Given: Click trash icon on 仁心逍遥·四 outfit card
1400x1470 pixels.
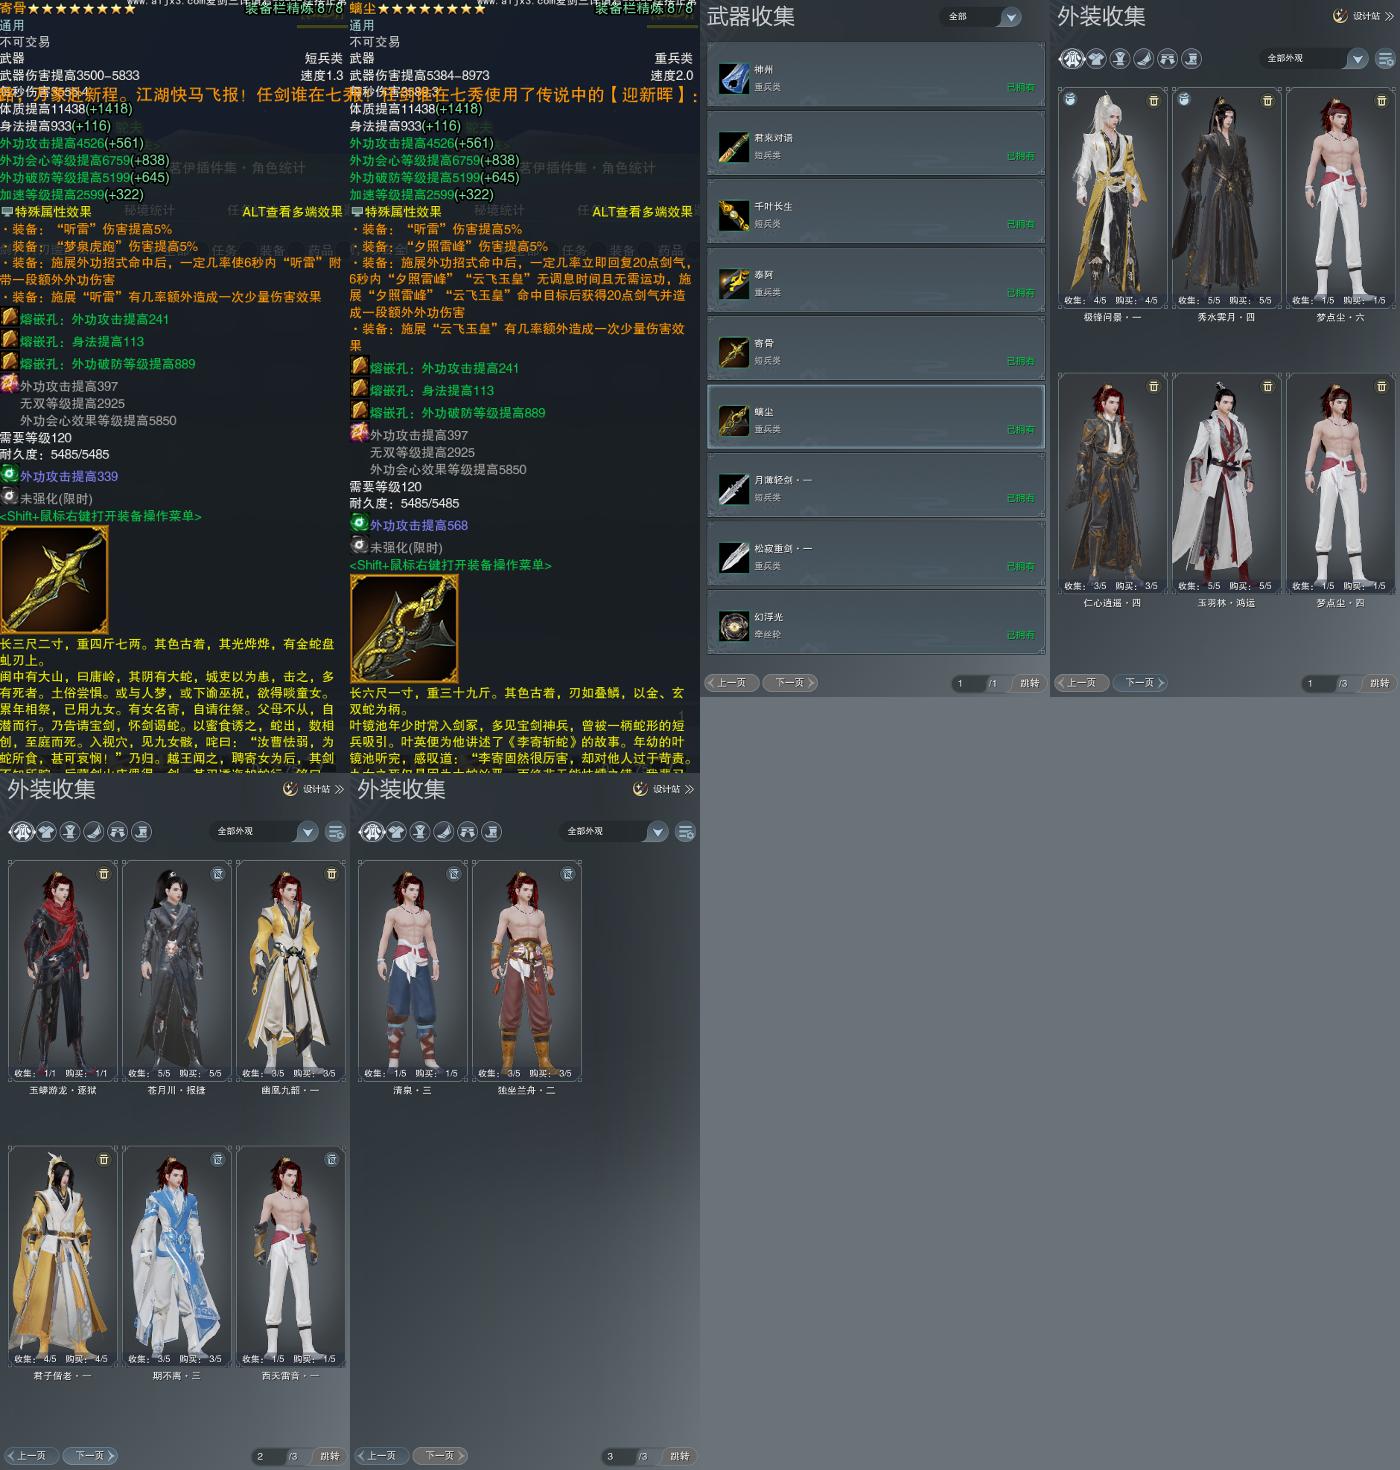Looking at the screenshot, I should coord(1153,386).
